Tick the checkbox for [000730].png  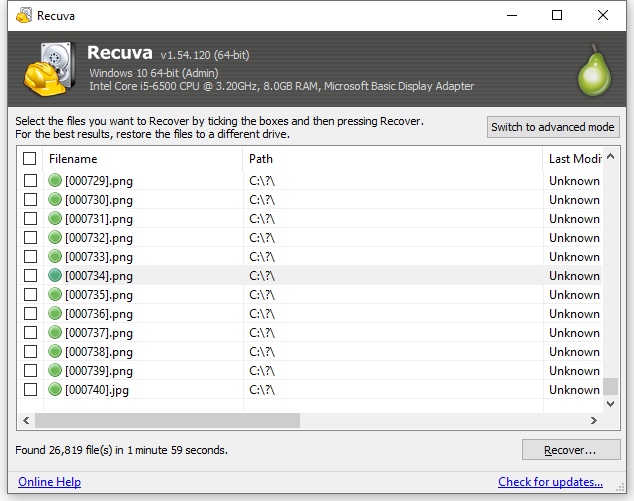point(30,200)
